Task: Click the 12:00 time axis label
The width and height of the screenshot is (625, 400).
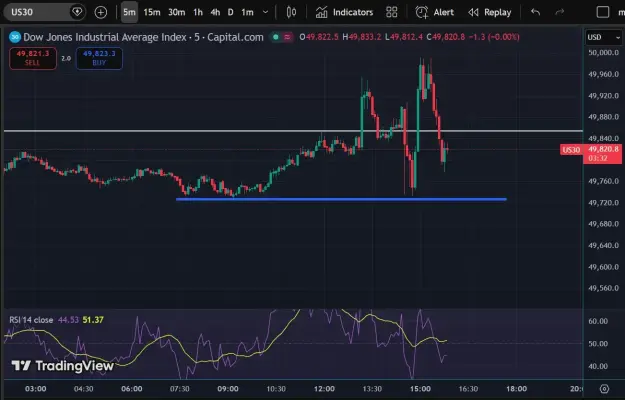Action: tap(324, 389)
